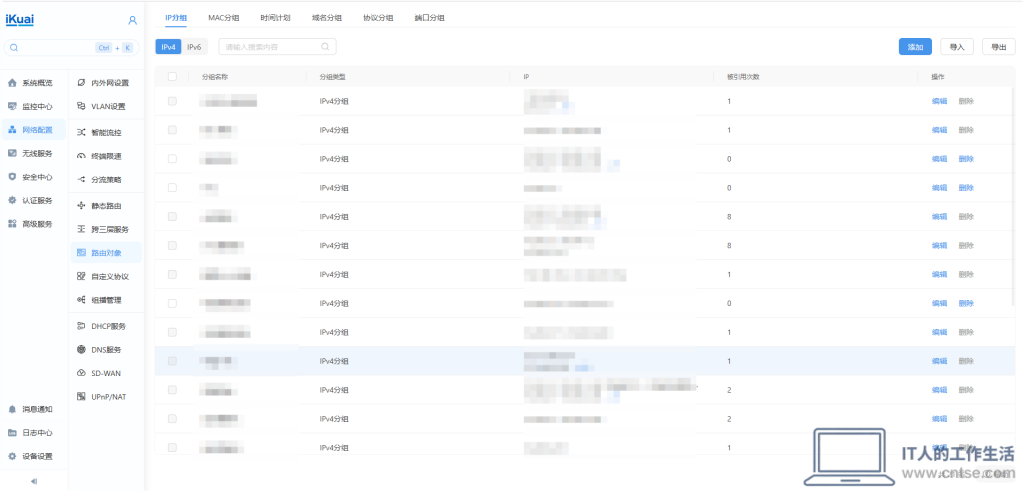1024x491 pixels.
Task: Open 系统概览 in the main sidebar
Action: 35,83
